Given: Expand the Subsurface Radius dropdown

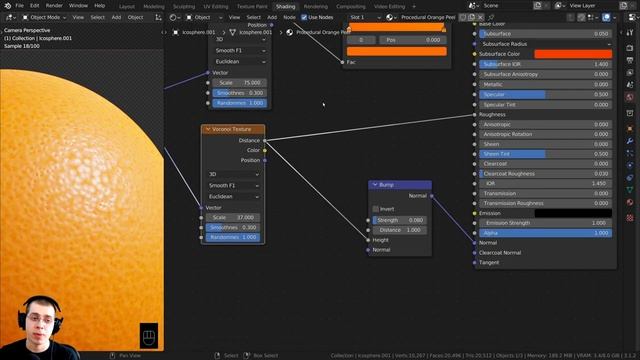Looking at the screenshot, I should tap(545, 44).
